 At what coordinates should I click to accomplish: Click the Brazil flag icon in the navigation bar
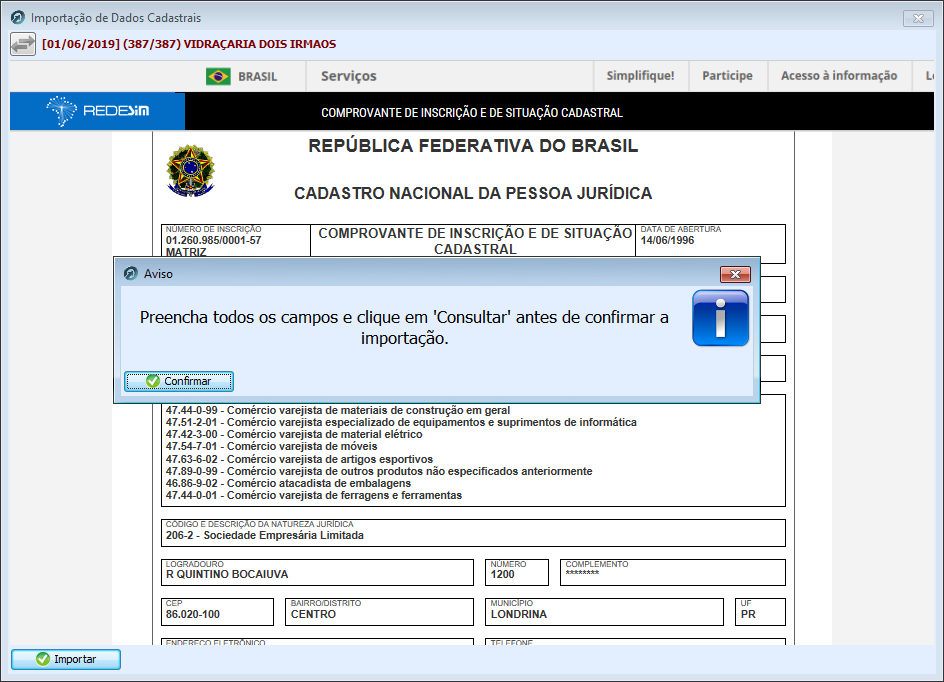(218, 76)
